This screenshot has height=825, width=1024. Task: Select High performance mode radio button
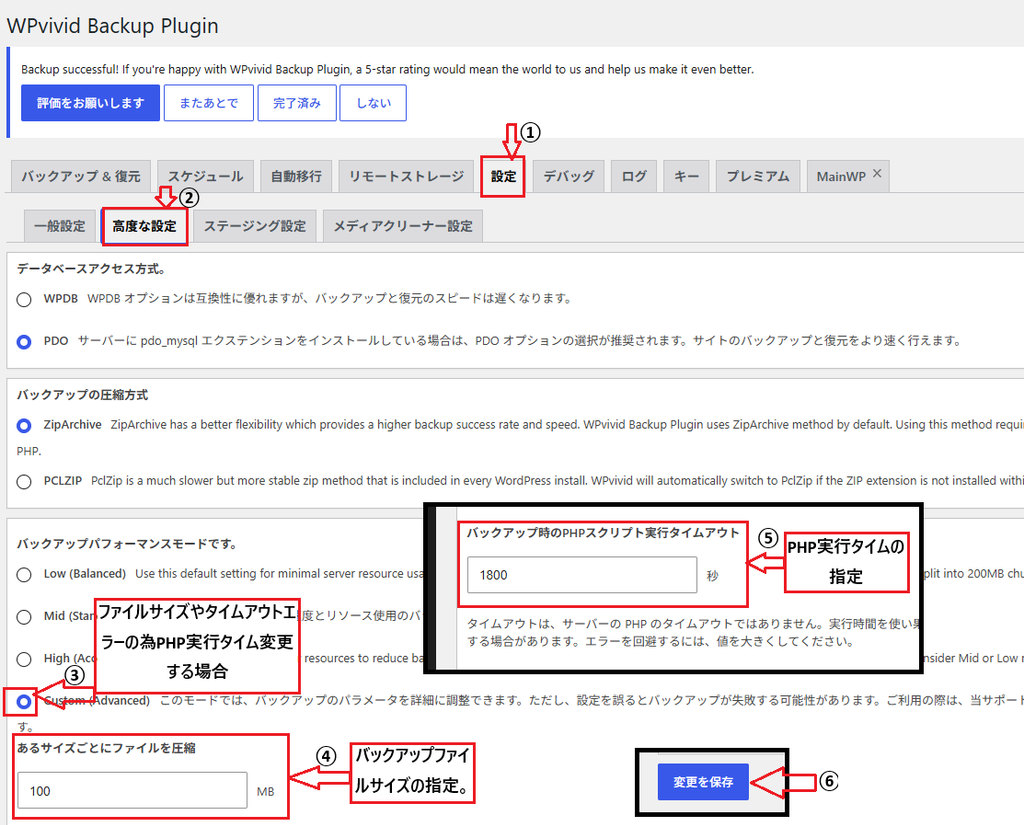(x=24, y=659)
